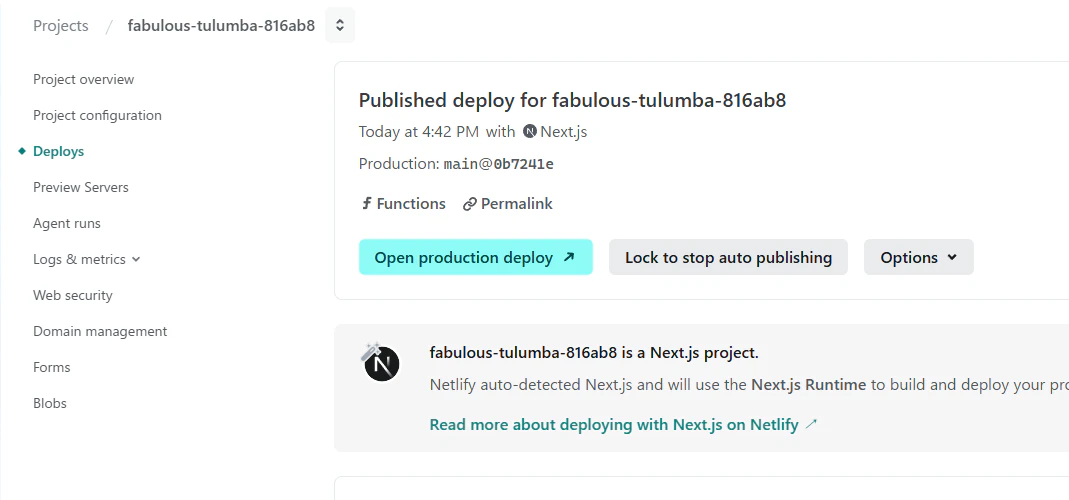Click the diamond marker next to Deploys

22,151
